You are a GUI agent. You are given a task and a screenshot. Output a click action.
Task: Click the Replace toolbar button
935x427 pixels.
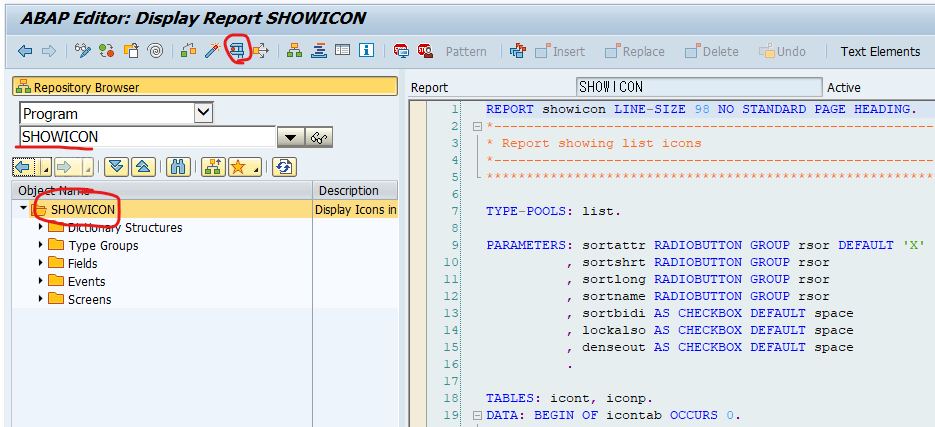(x=634, y=52)
